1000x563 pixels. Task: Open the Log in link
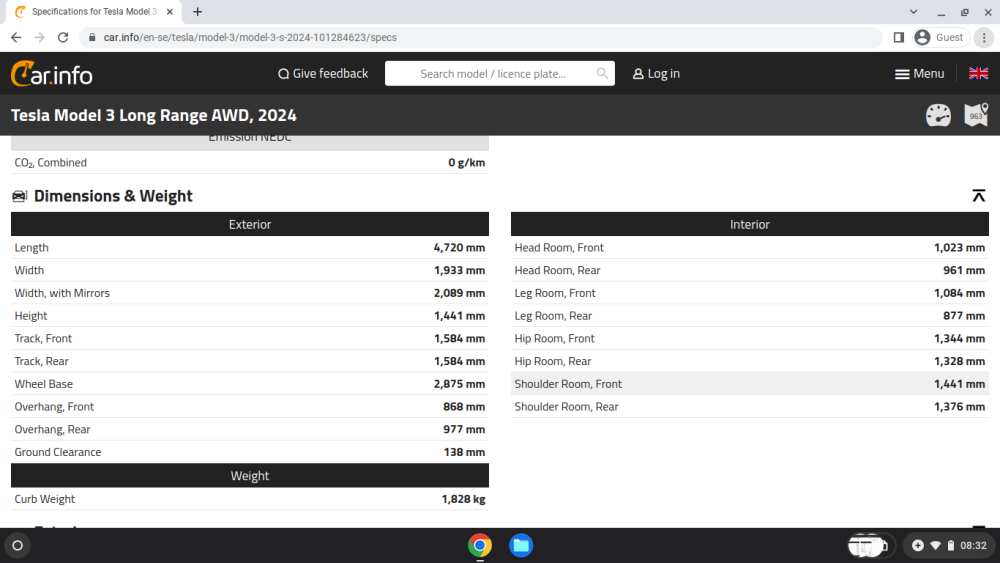click(656, 74)
